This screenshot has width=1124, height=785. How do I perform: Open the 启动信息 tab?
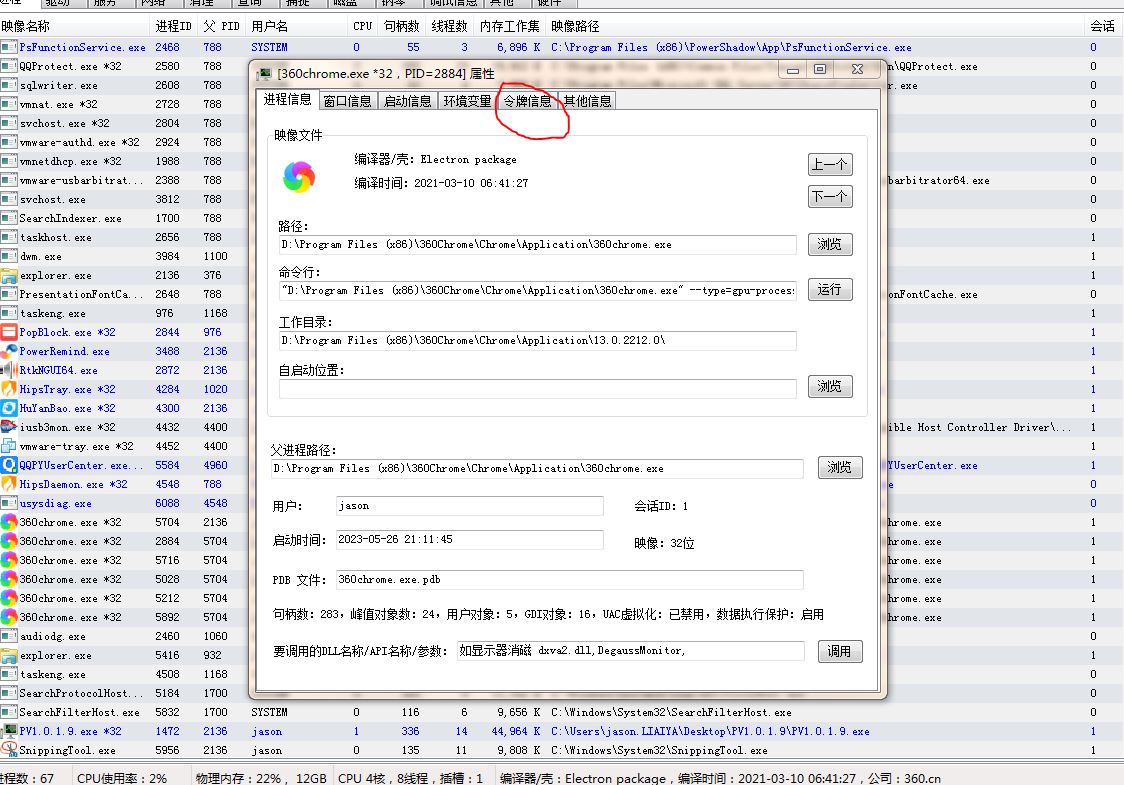pyautogui.click(x=407, y=101)
